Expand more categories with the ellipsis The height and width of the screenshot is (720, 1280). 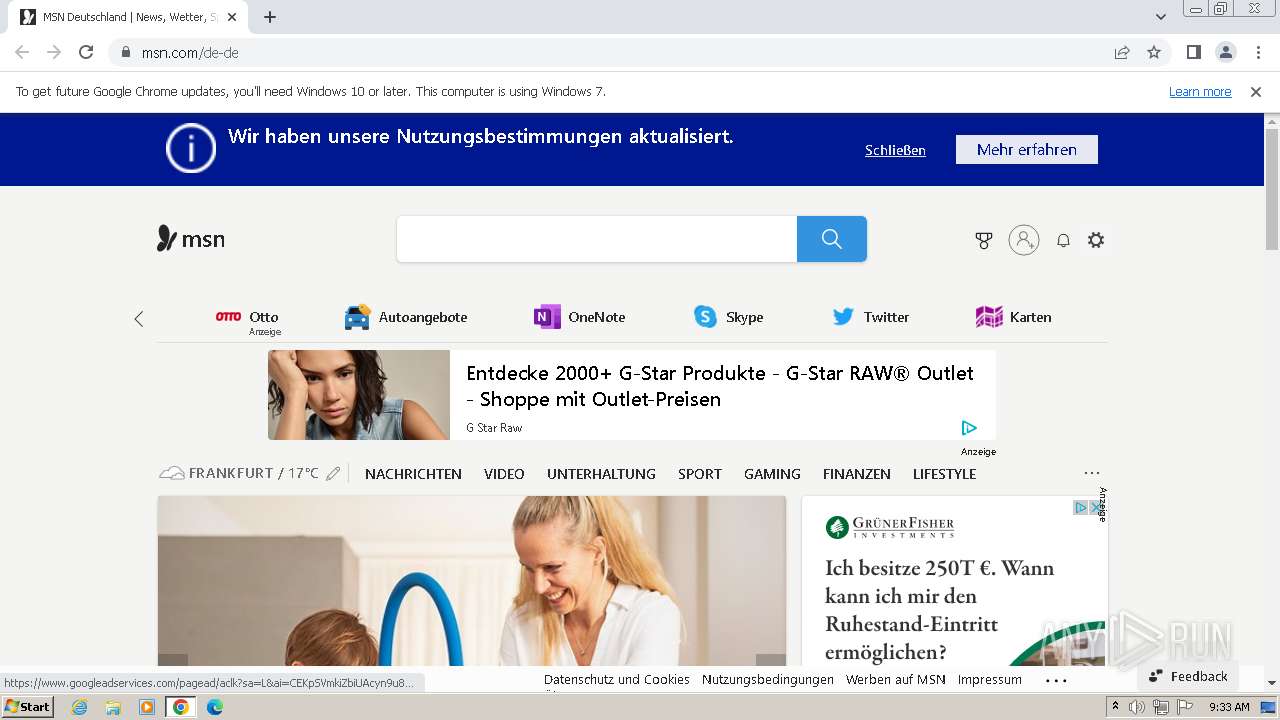[1092, 473]
